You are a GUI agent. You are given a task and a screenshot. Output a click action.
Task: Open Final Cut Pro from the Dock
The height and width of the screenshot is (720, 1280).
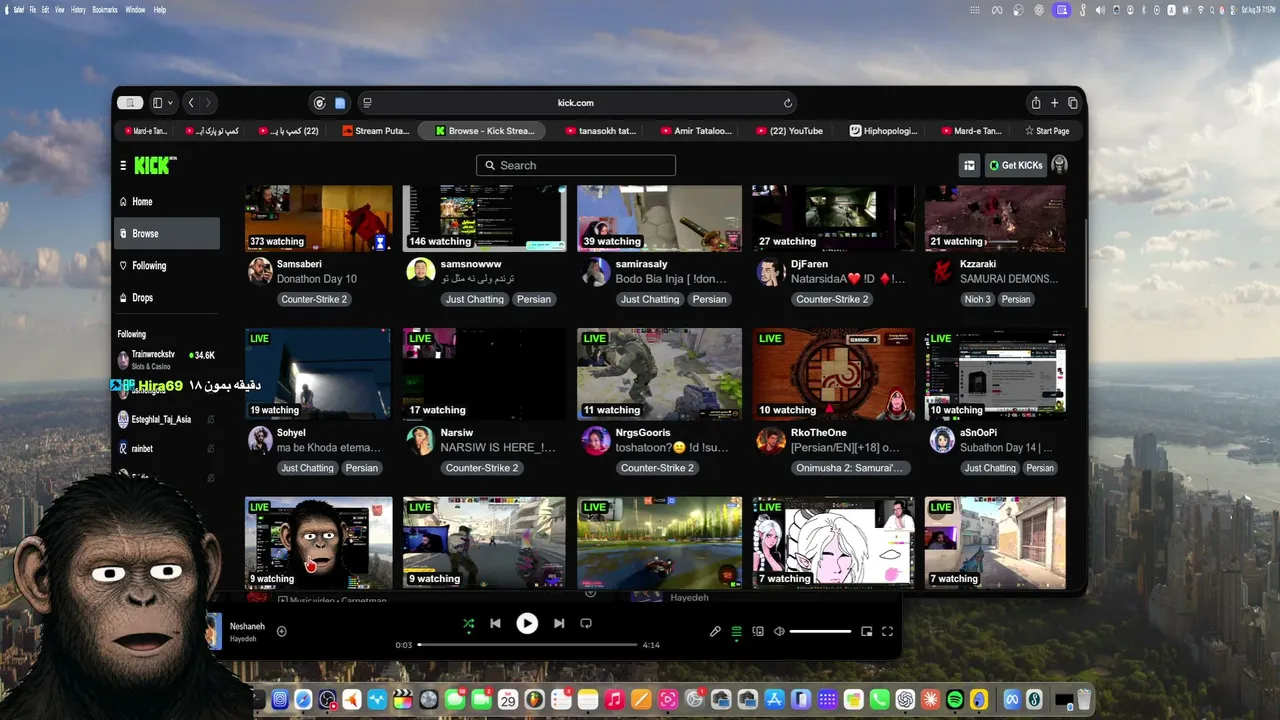click(403, 700)
